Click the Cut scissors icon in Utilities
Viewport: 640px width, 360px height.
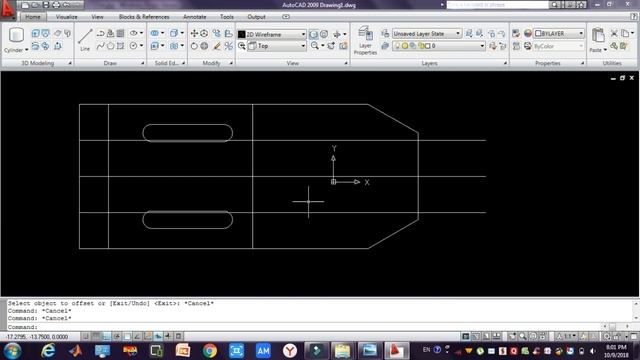click(x=614, y=33)
